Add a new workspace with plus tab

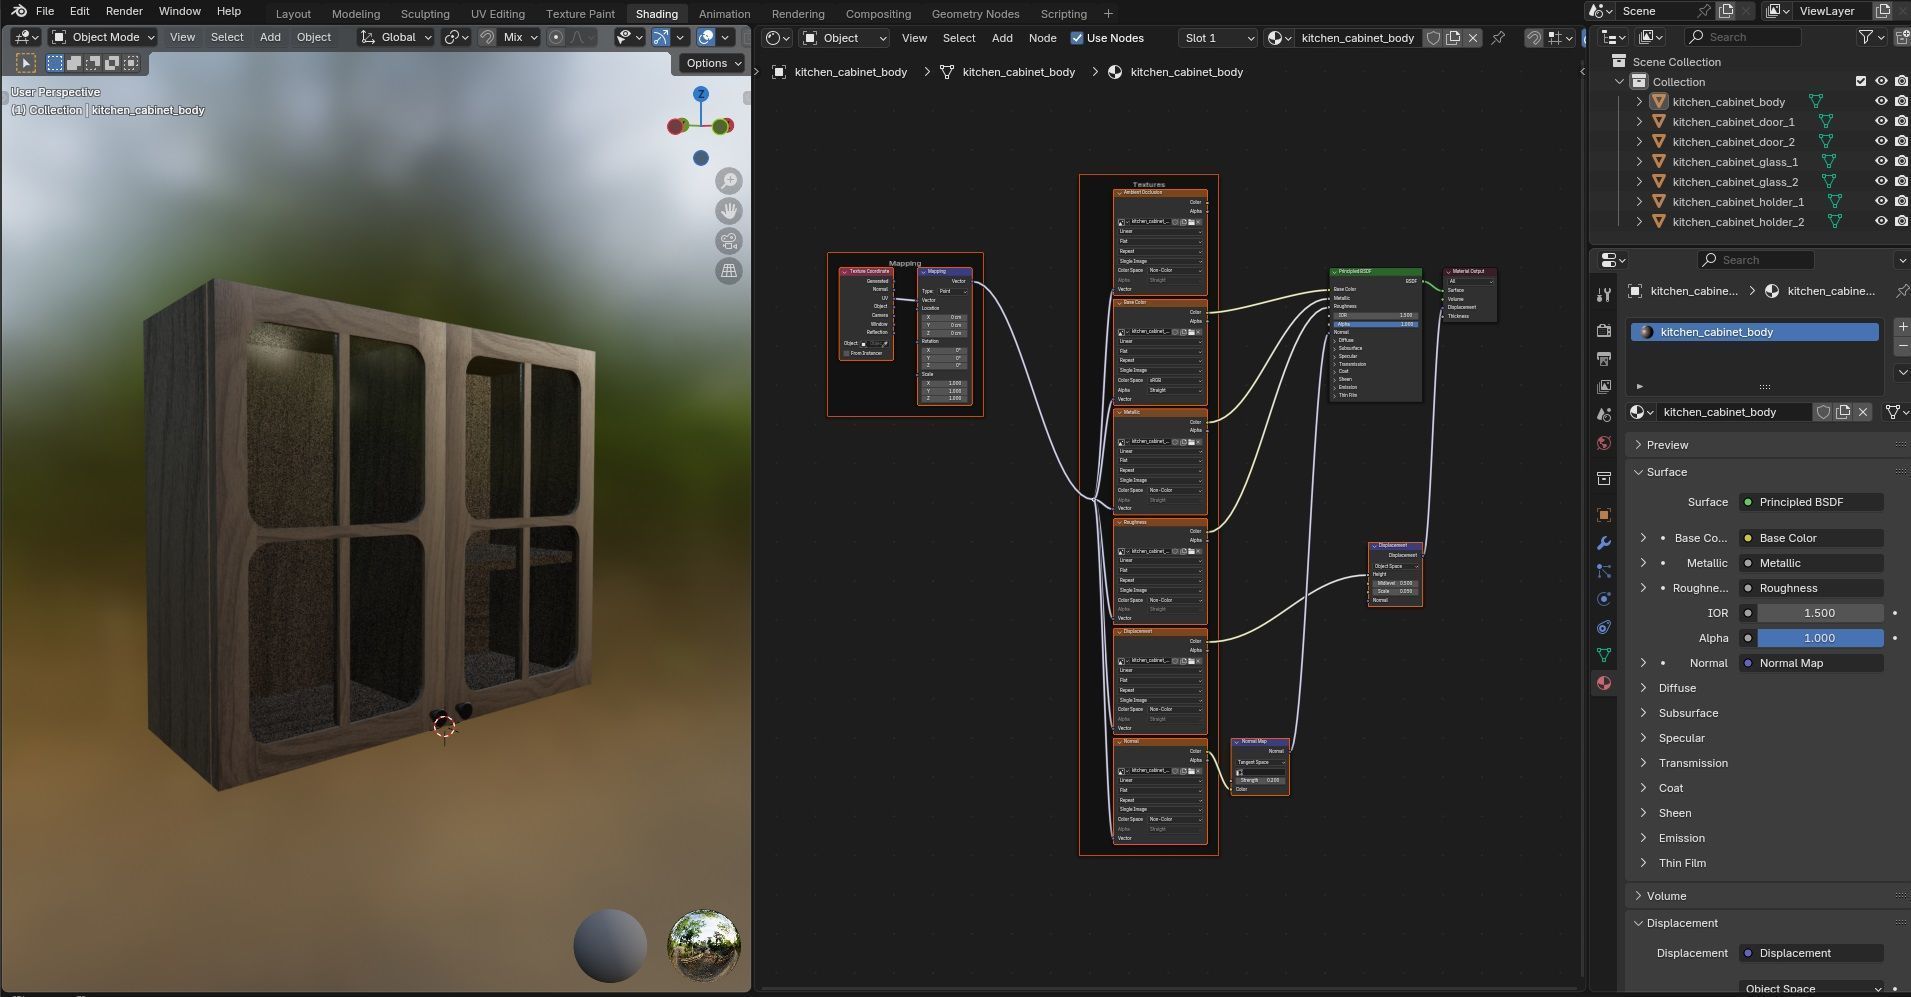(x=1107, y=14)
